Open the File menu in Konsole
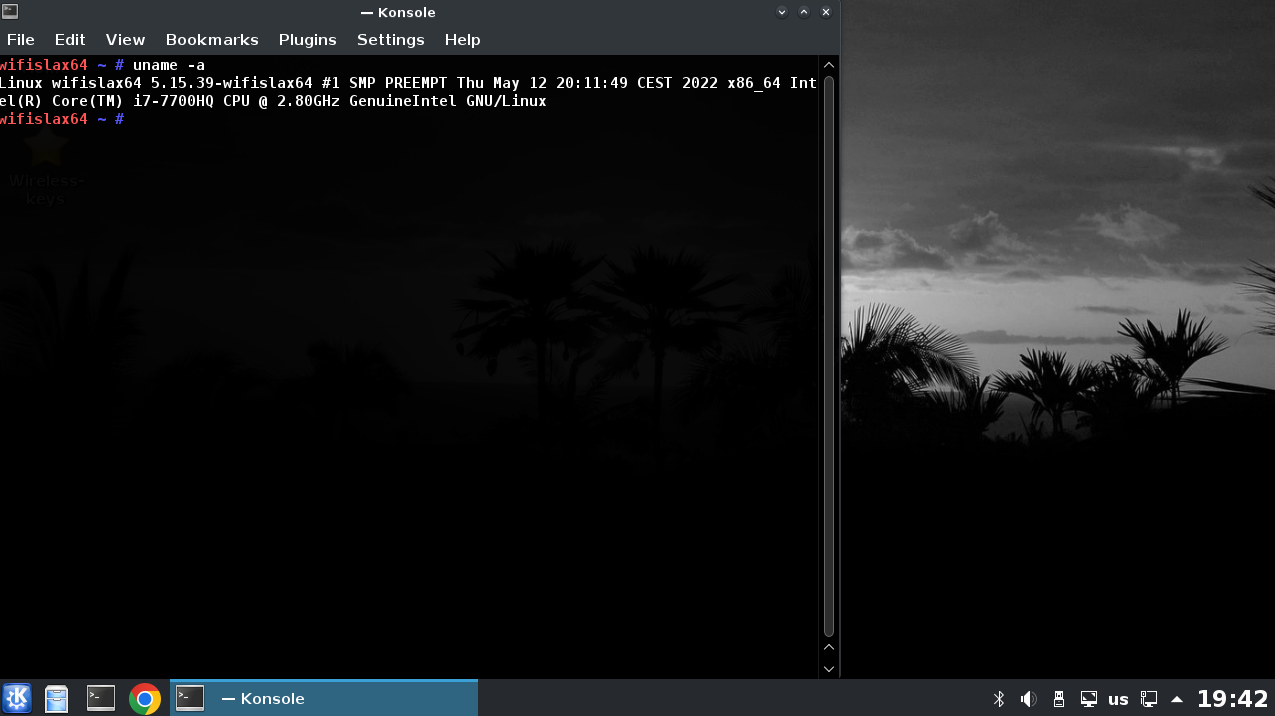Screen dimensions: 1275x716 click(21, 40)
